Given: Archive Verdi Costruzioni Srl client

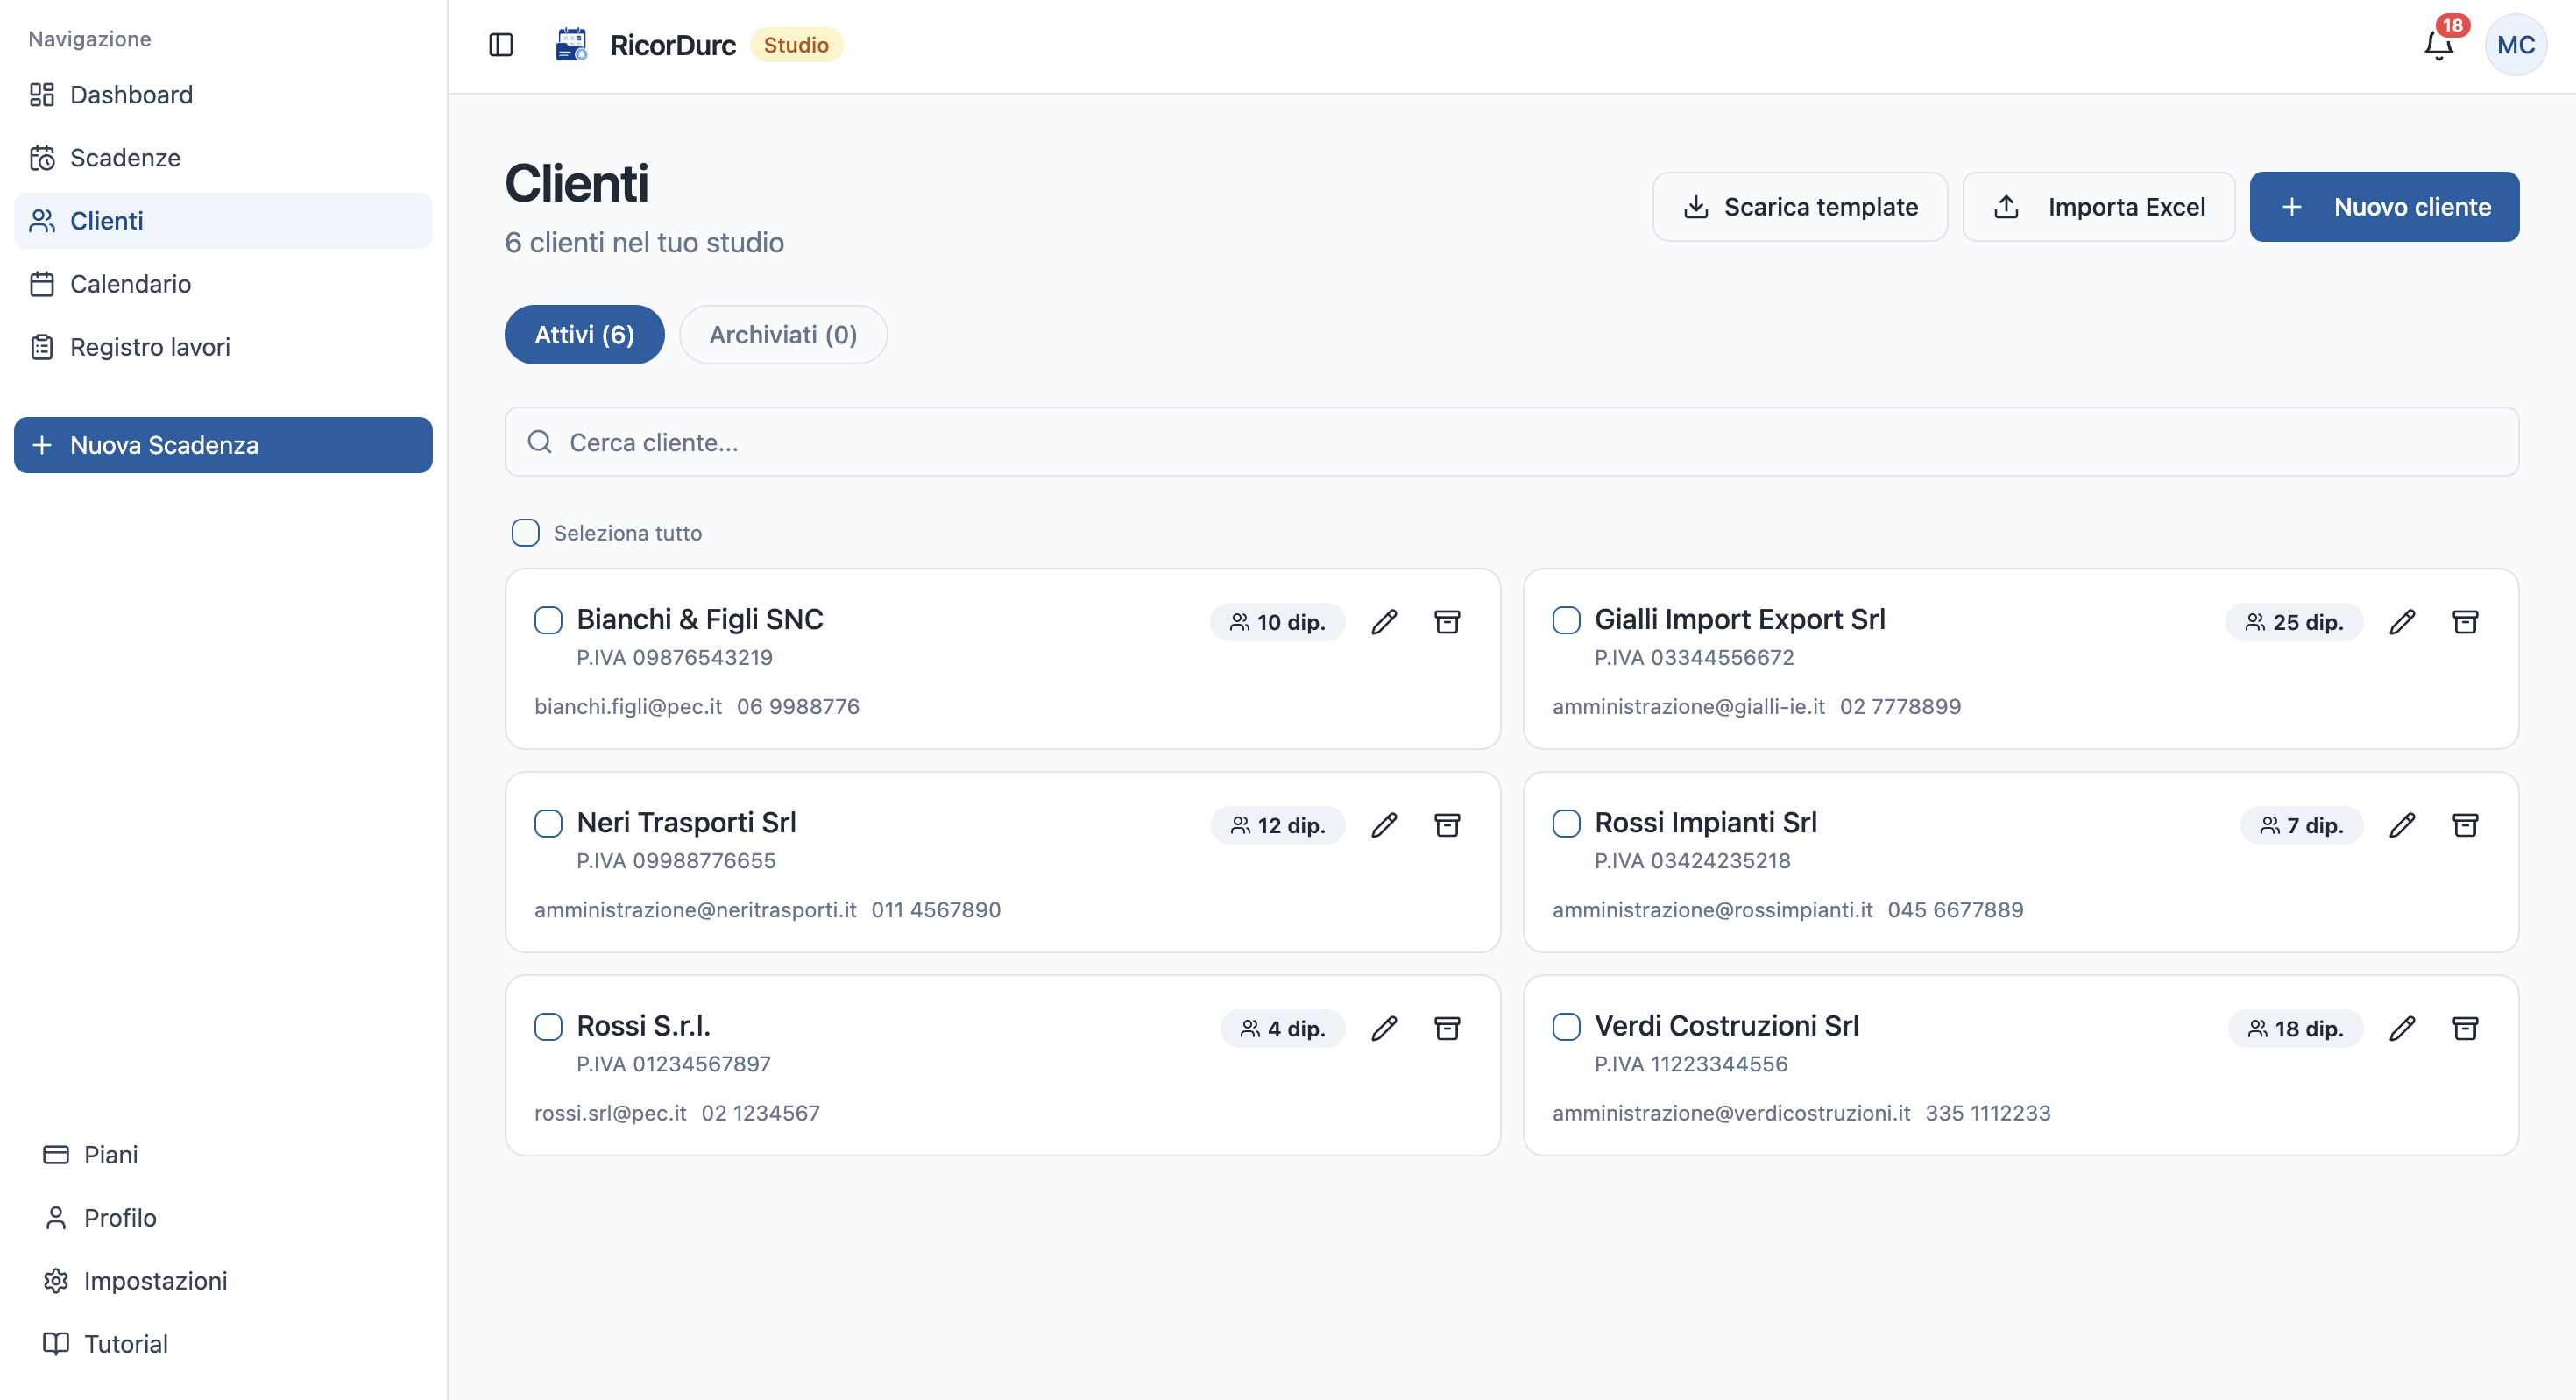Looking at the screenshot, I should pyautogui.click(x=2465, y=1028).
